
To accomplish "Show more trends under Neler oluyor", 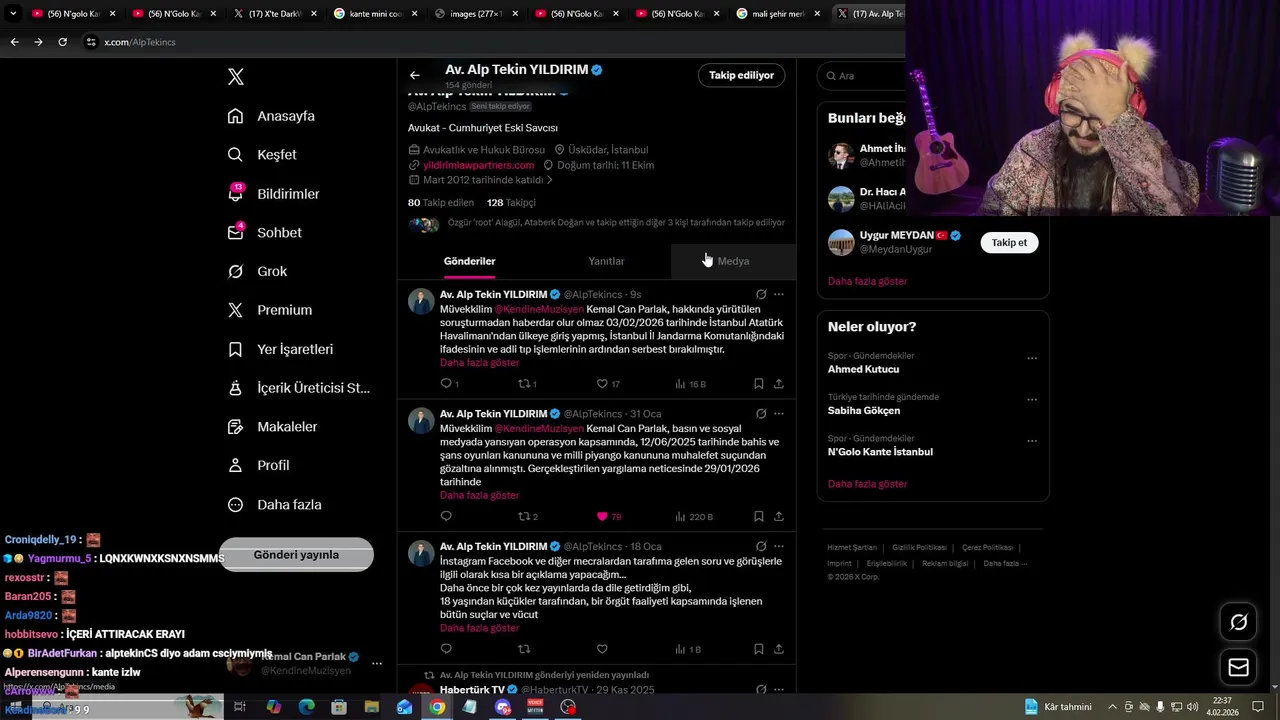I will point(867,484).
